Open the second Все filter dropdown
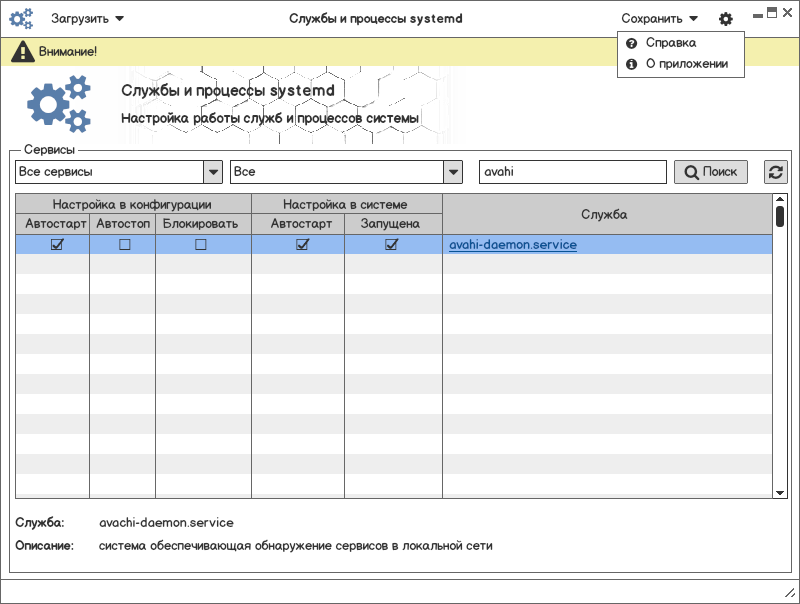 pos(453,172)
